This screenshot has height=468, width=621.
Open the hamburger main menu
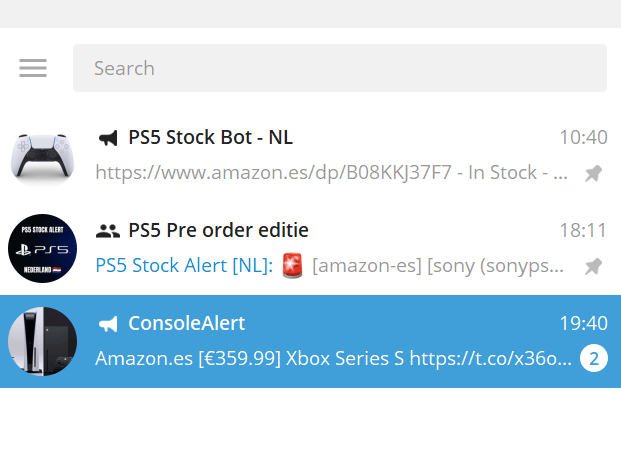[x=33, y=68]
